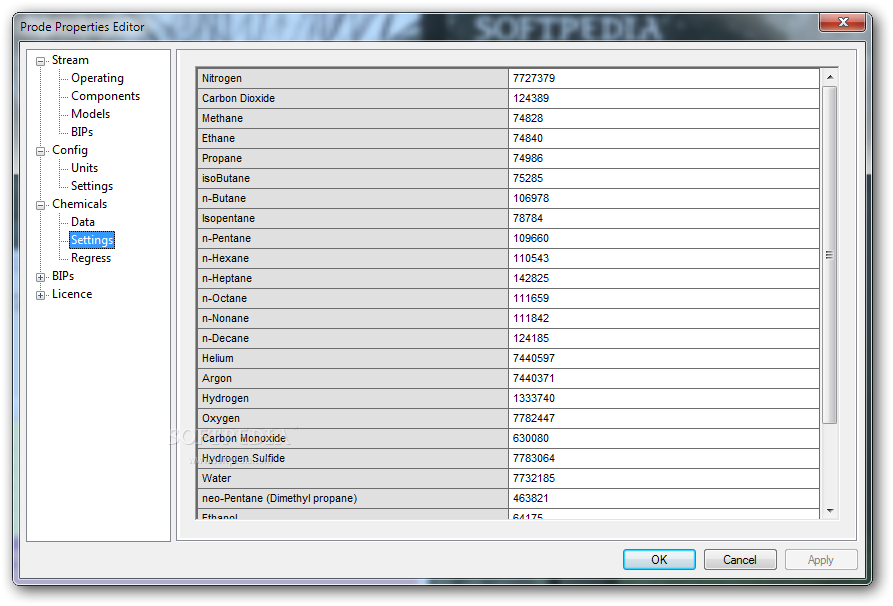Screen dimensions: 893x606
Task: Close the Prode Properties Editor window
Action: tap(843, 22)
